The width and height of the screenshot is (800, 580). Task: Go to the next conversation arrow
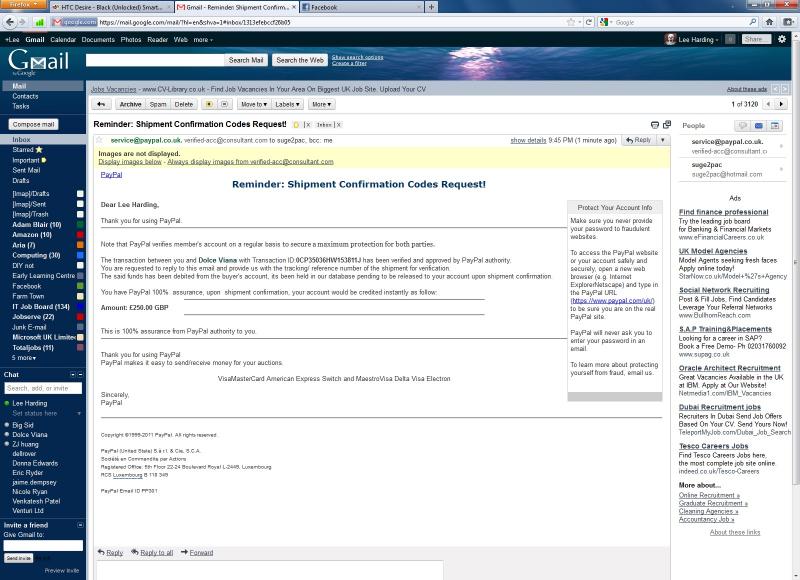point(782,104)
